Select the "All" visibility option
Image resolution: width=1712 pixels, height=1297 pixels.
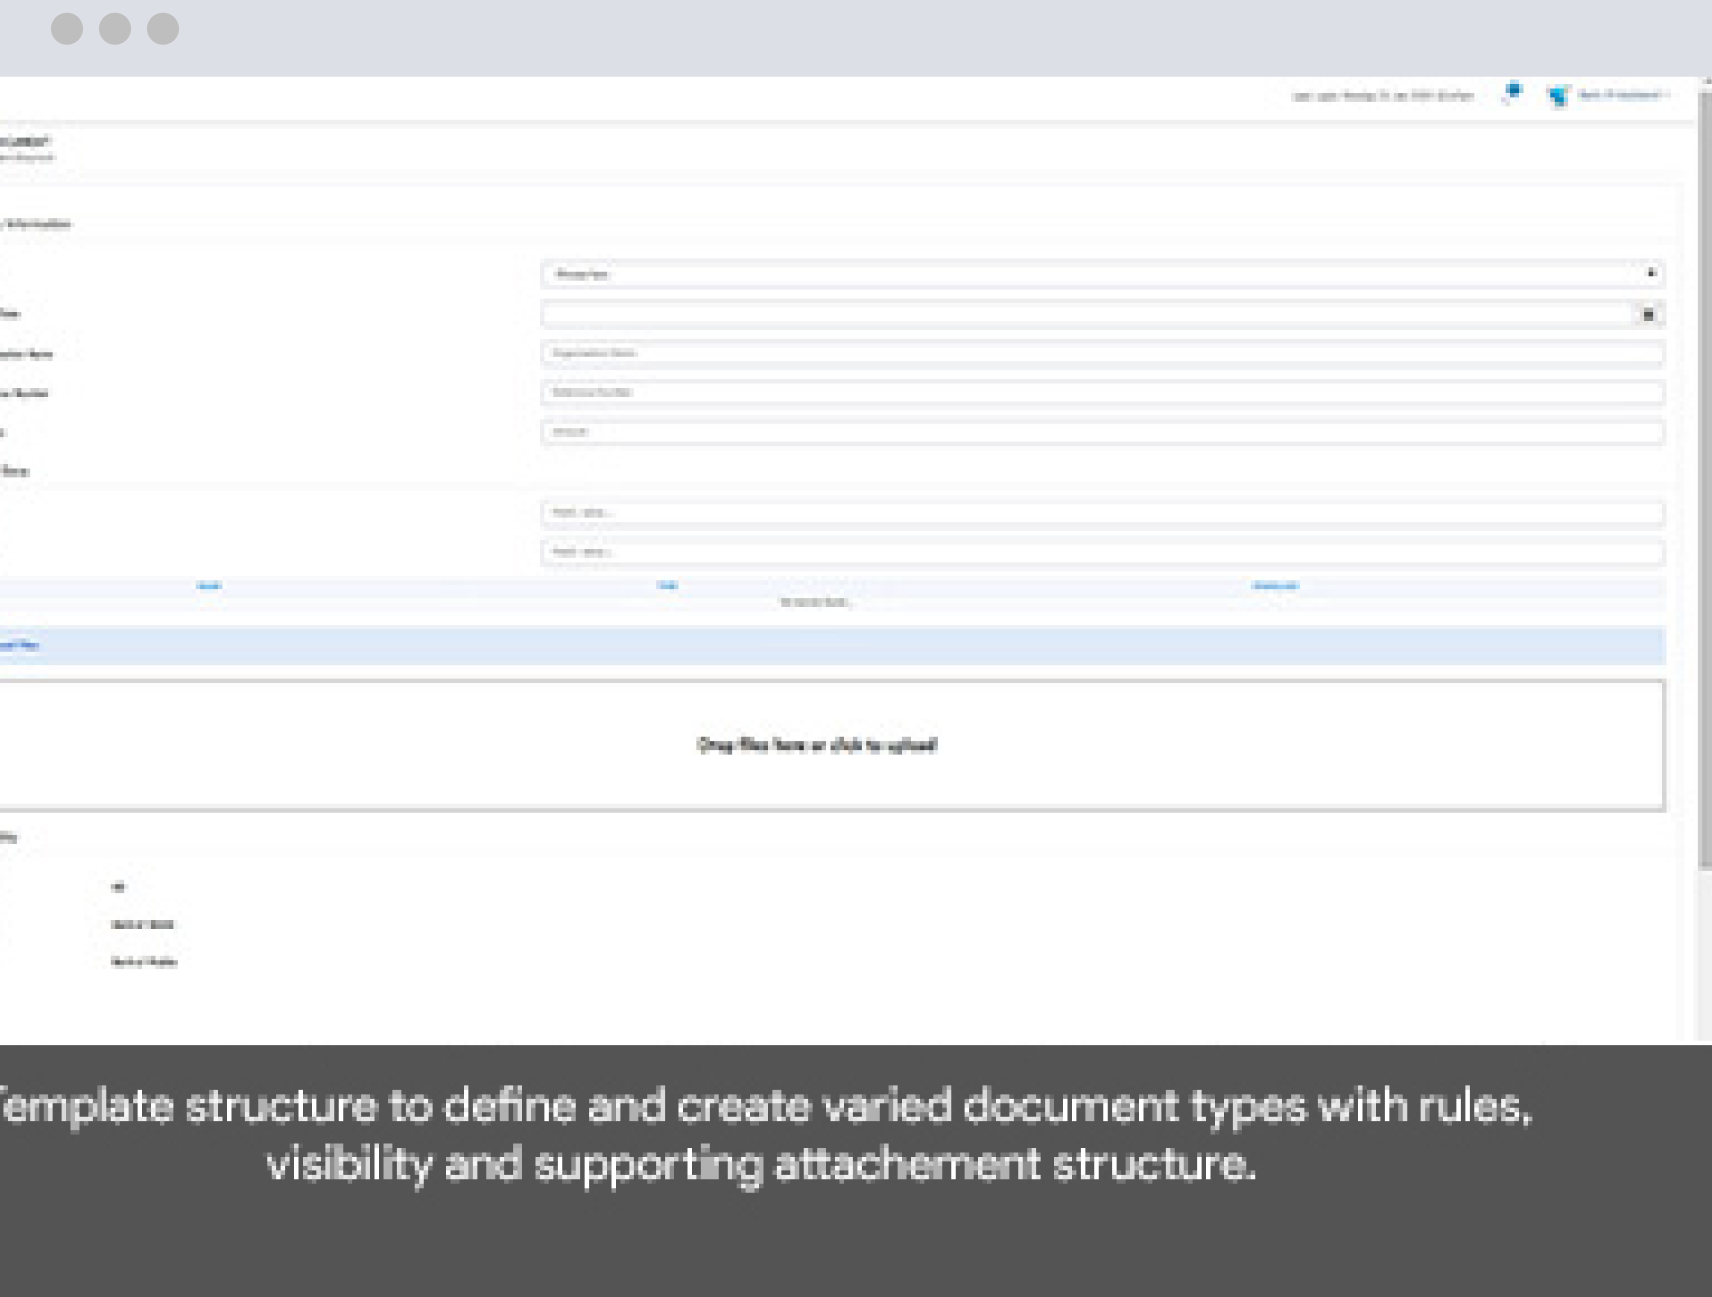pyautogui.click(x=118, y=887)
